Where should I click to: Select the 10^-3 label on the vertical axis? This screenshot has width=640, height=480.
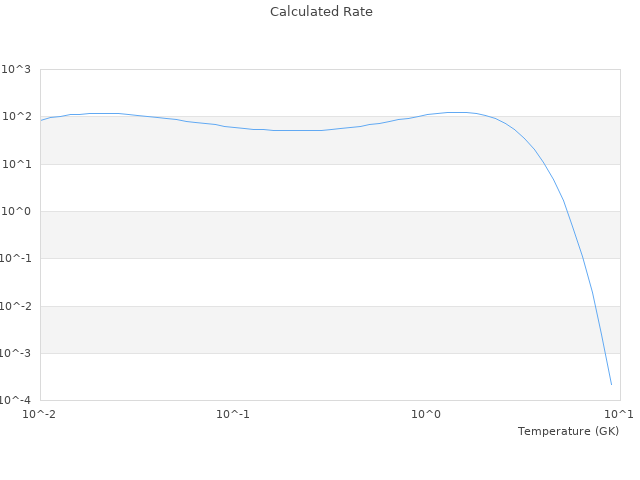(15, 353)
